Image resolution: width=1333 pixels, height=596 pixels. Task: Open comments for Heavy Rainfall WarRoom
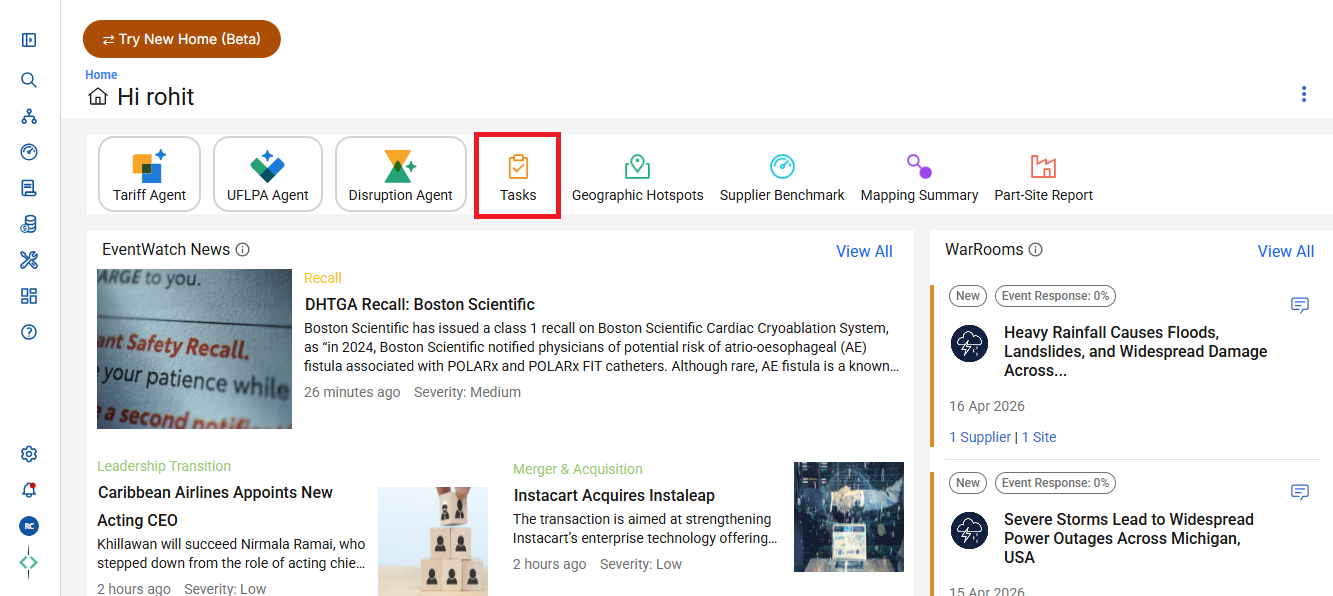1300,305
